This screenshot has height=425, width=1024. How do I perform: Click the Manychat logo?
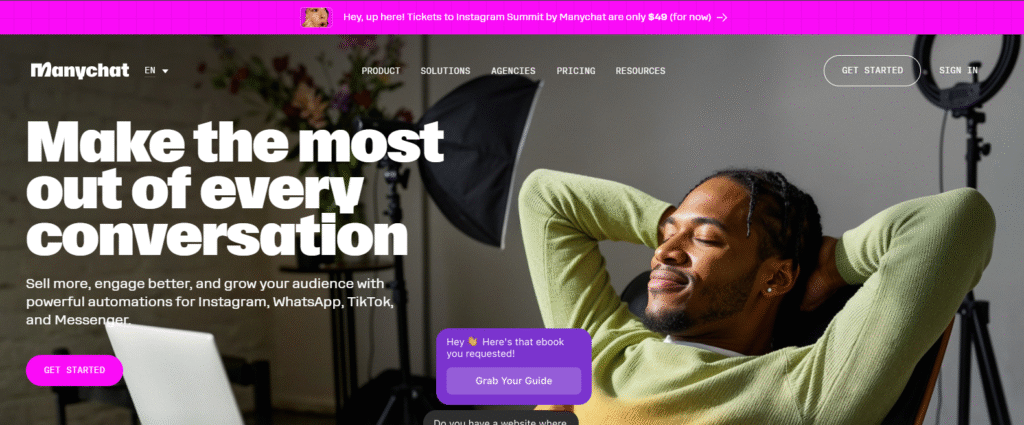click(x=80, y=71)
